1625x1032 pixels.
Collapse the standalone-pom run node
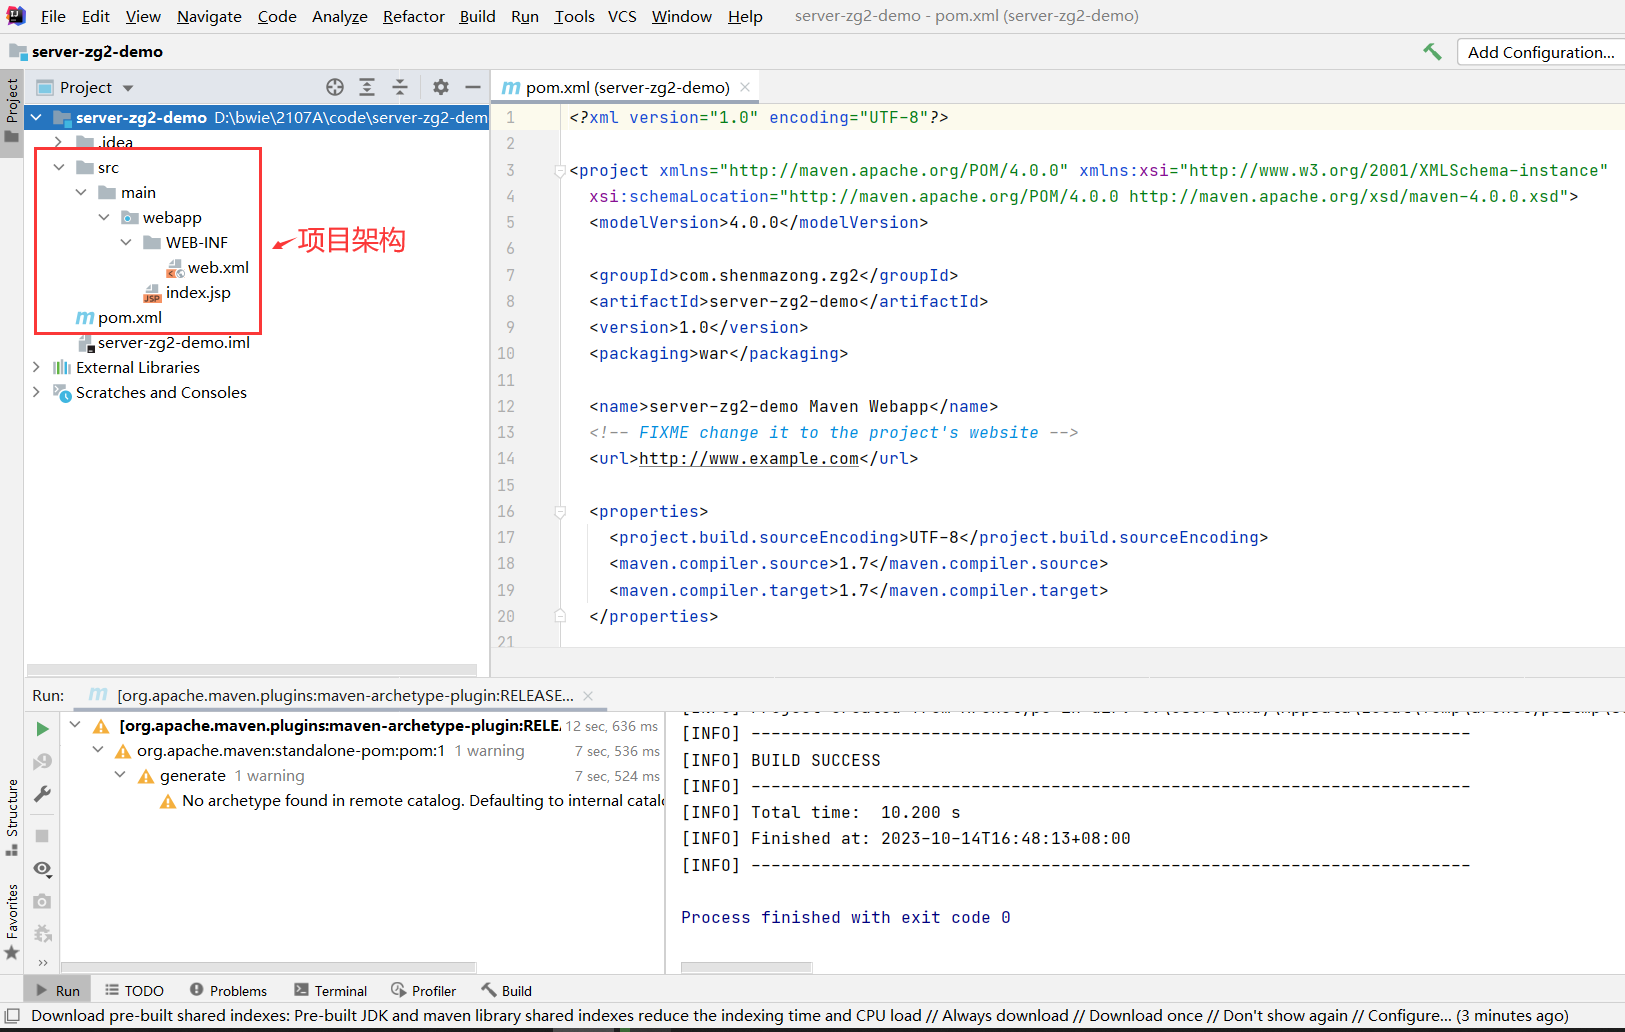click(x=98, y=750)
